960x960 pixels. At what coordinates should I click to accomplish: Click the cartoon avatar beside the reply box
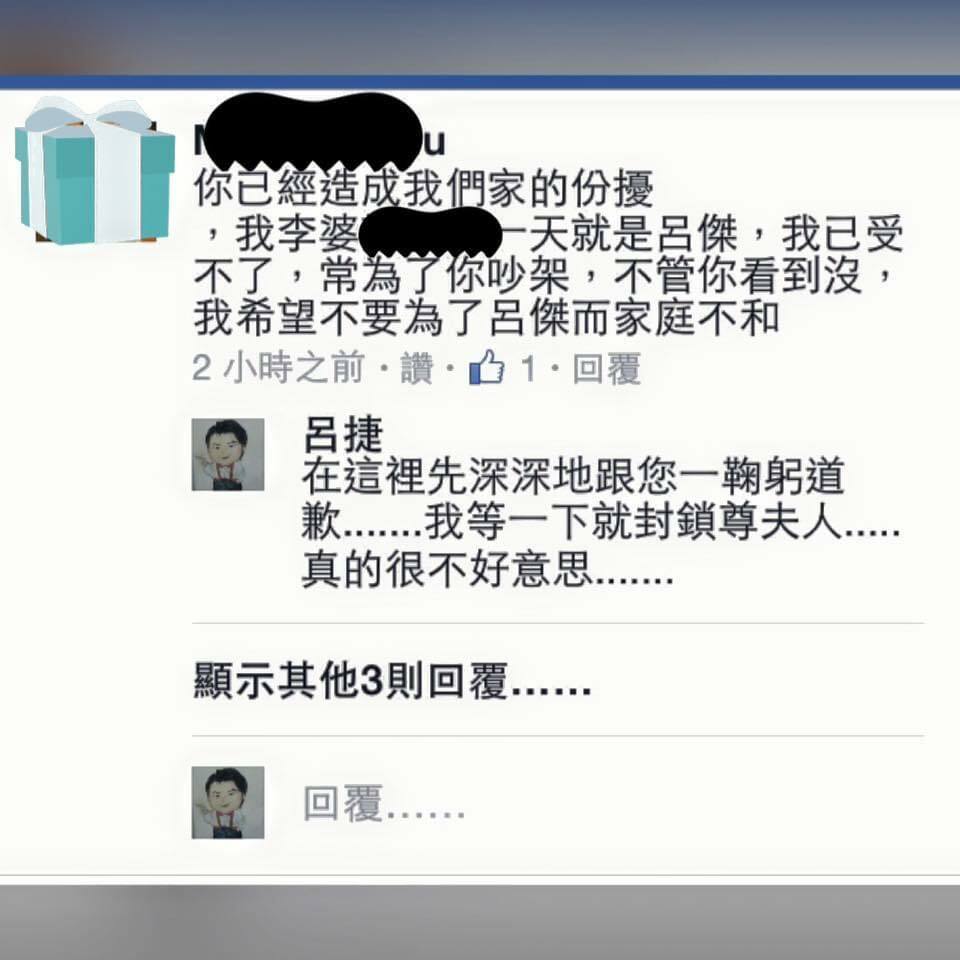pyautogui.click(x=228, y=802)
